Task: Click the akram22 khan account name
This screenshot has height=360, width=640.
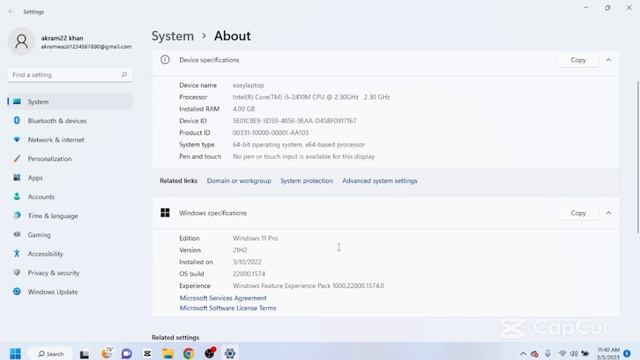Action: 62,38
